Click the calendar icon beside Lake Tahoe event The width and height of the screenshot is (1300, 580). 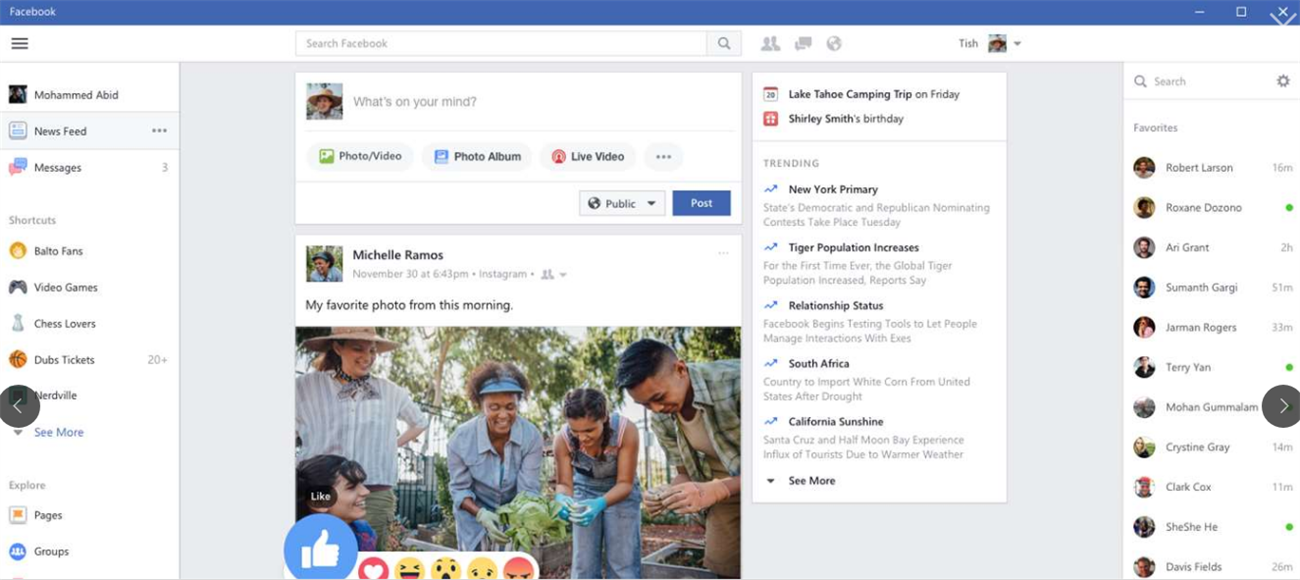[x=770, y=94]
